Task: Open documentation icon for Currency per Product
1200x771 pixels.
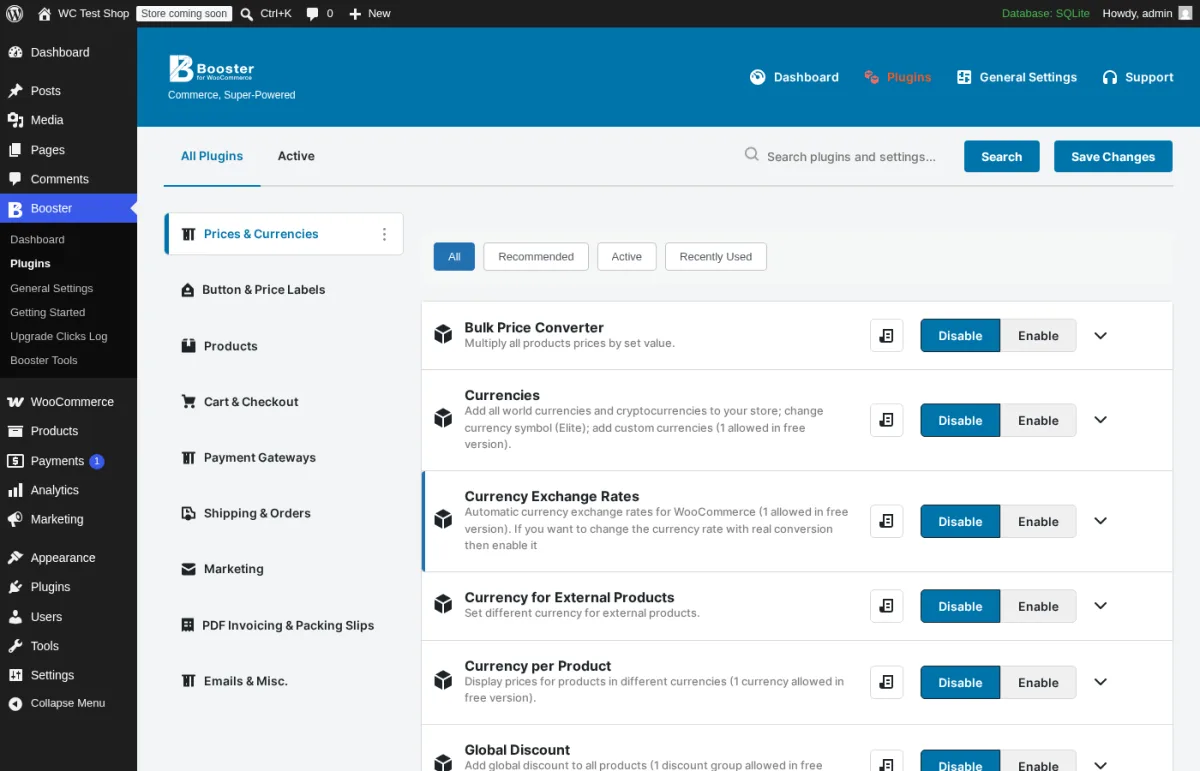Action: click(x=886, y=682)
